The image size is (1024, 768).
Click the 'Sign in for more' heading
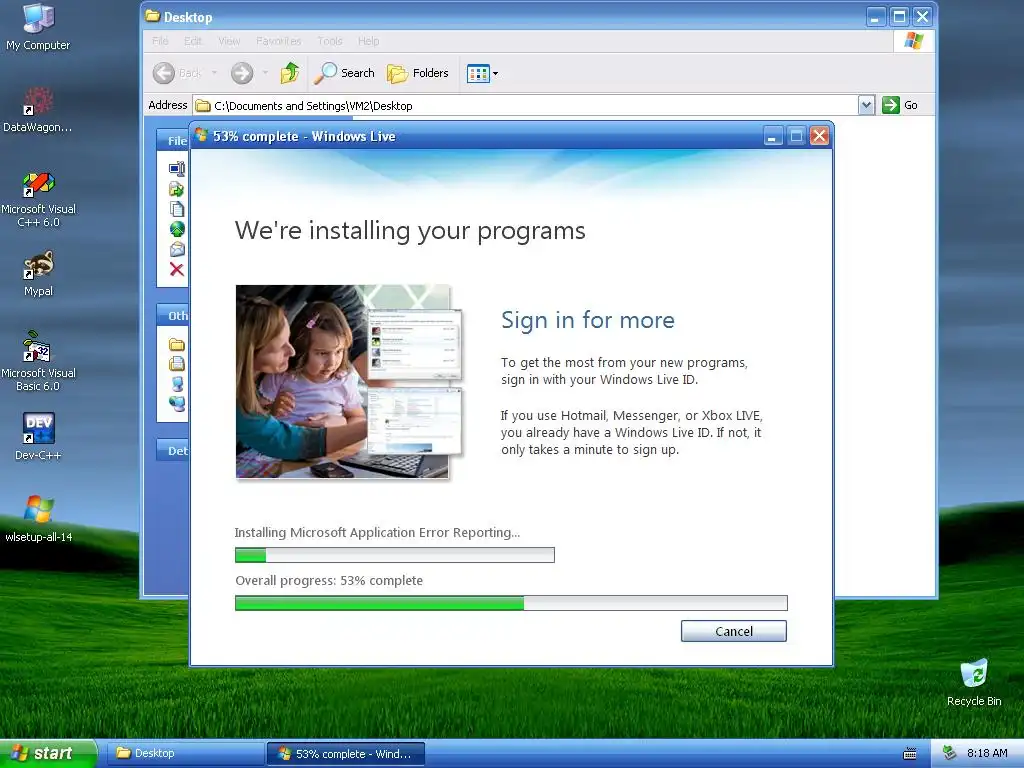pos(588,320)
